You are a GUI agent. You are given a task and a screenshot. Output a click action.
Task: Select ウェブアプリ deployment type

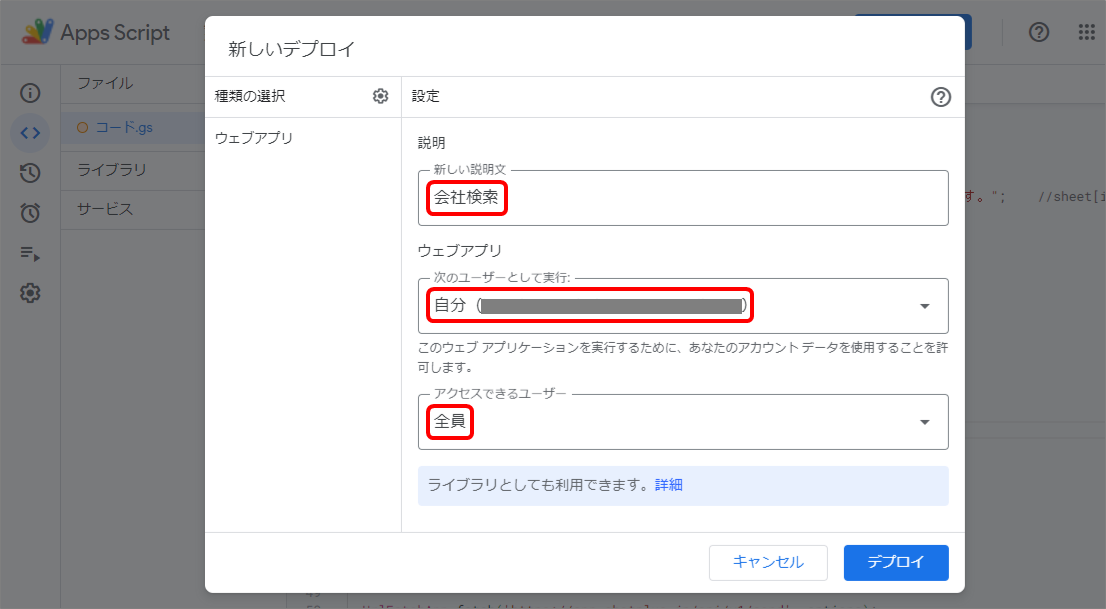coord(254,138)
